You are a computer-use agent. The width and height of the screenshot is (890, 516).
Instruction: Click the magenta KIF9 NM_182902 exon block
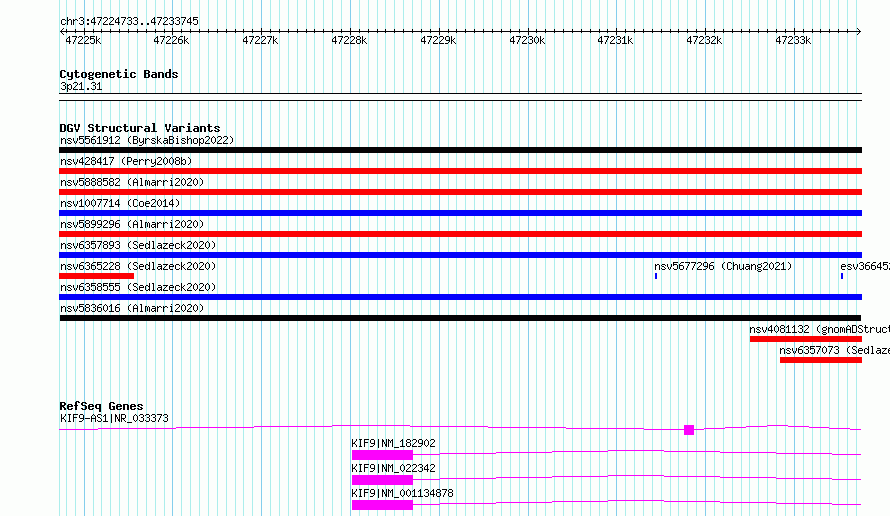tap(382, 455)
